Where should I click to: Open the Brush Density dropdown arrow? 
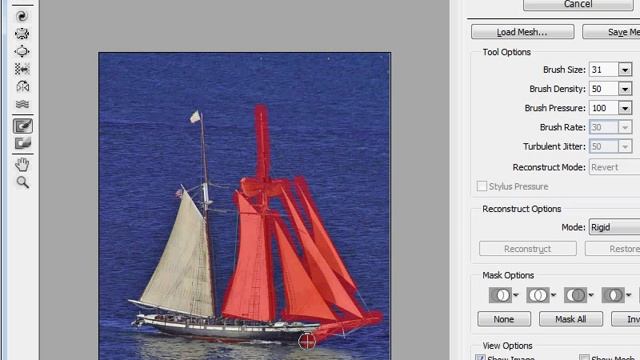point(625,89)
